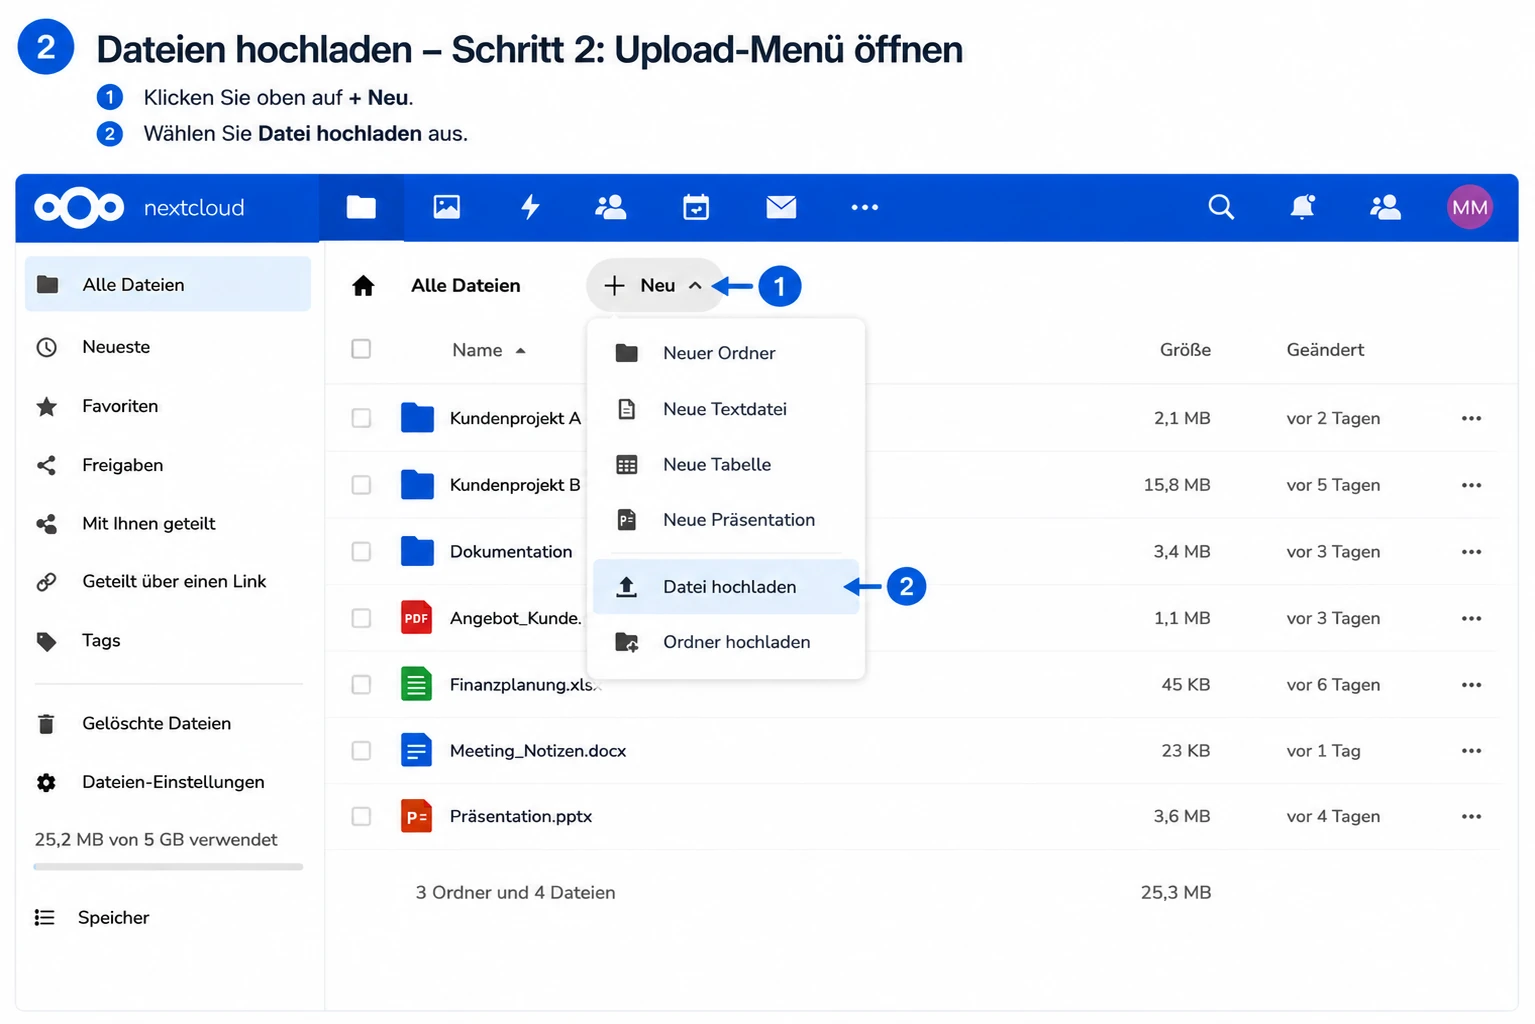Viewport: 1535px width, 1024px height.
Task: Click the '3 Ordner und 4 Dateien' summary
Action: click(516, 893)
